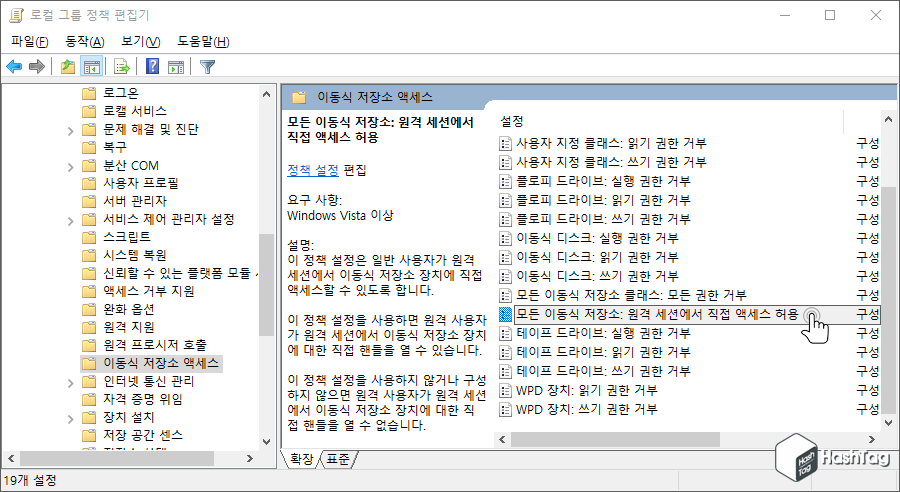
Task: Open the 도움말(H) menu
Action: pyautogui.click(x=203, y=42)
